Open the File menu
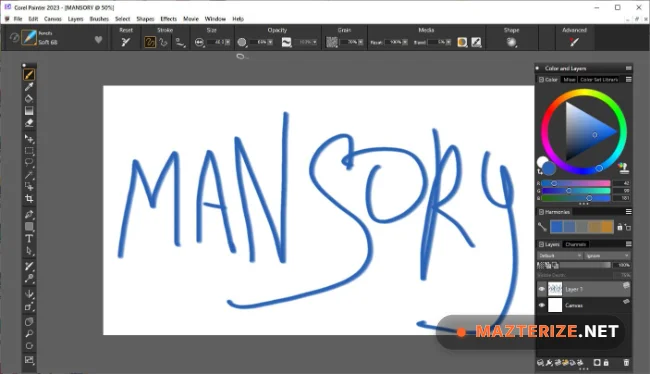This screenshot has width=650, height=374. pyautogui.click(x=18, y=19)
